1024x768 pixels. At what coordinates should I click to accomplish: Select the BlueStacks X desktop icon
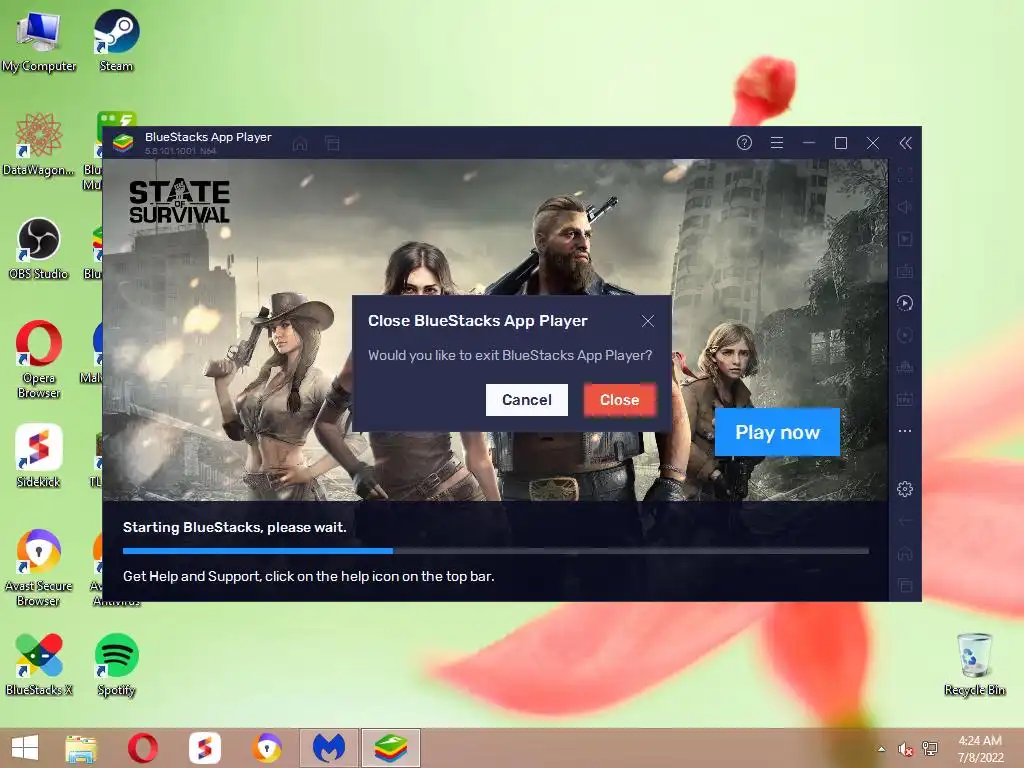39,664
